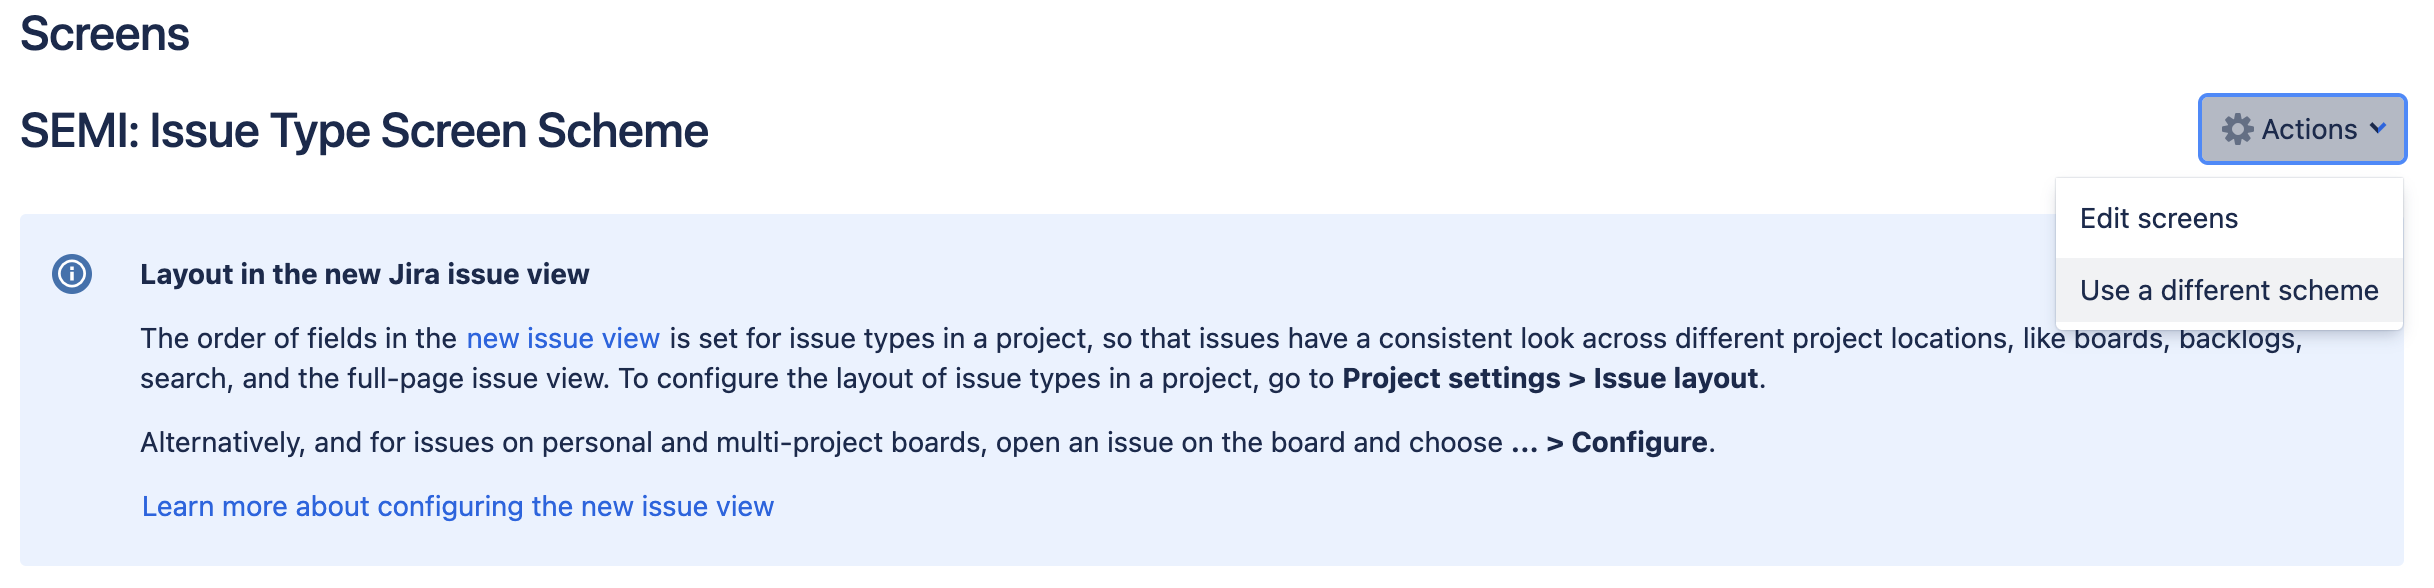This screenshot has height=588, width=2434.
Task: Expand the Actions dropdown chevron arrow
Action: (x=2378, y=129)
